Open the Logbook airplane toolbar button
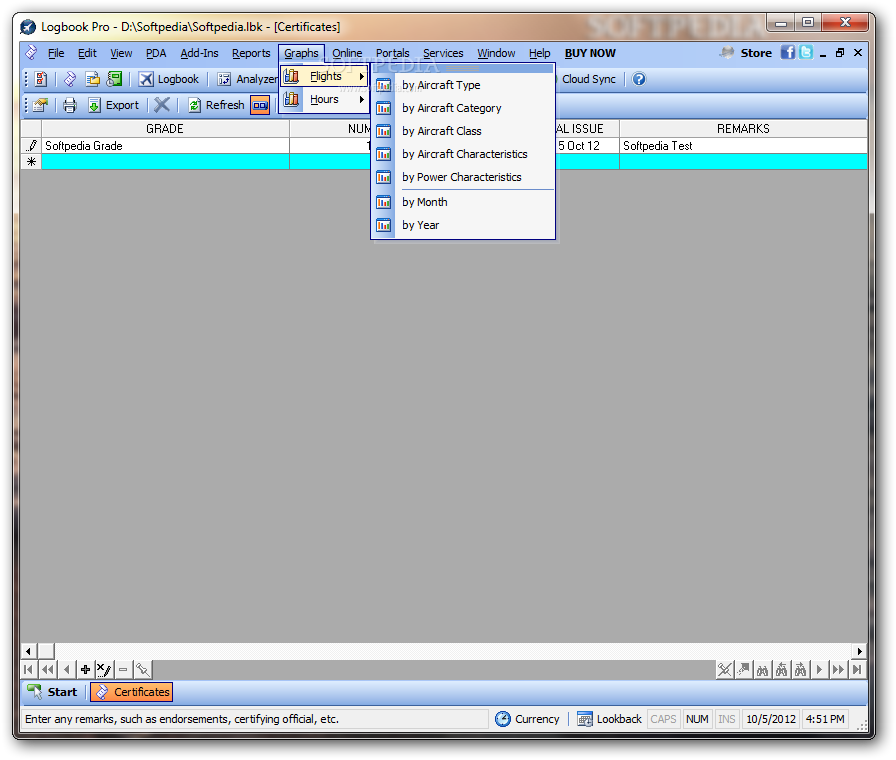Viewport: 896px width, 760px height. 169,79
